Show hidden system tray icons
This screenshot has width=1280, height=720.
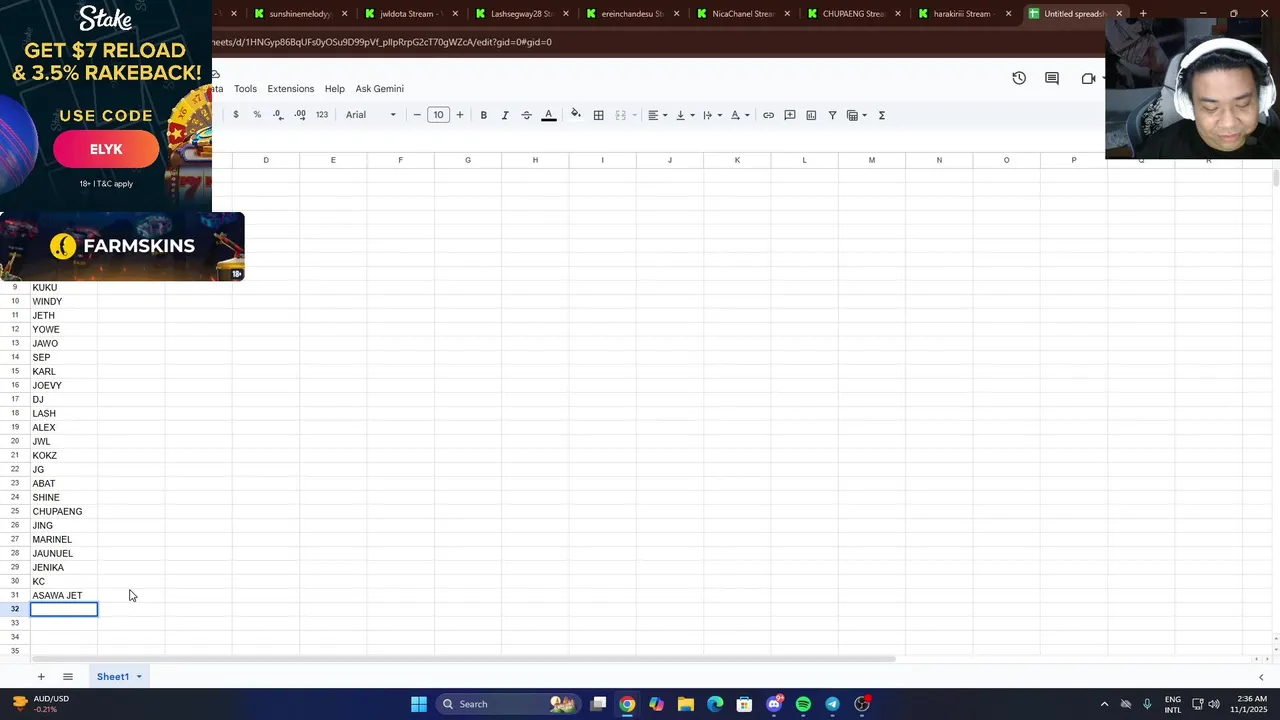(x=1104, y=704)
